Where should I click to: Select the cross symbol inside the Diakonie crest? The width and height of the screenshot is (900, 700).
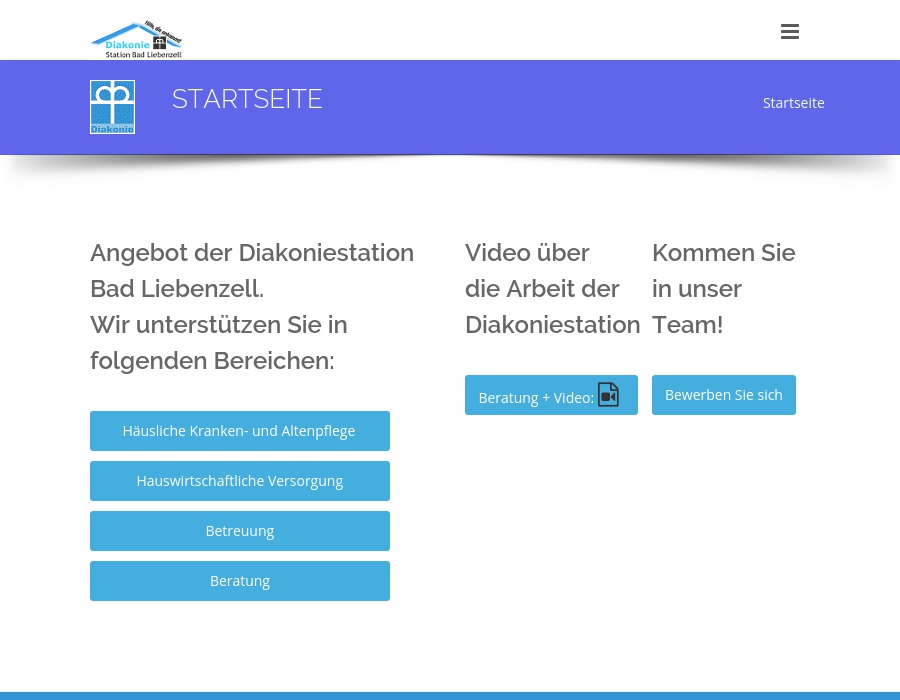(x=112, y=105)
